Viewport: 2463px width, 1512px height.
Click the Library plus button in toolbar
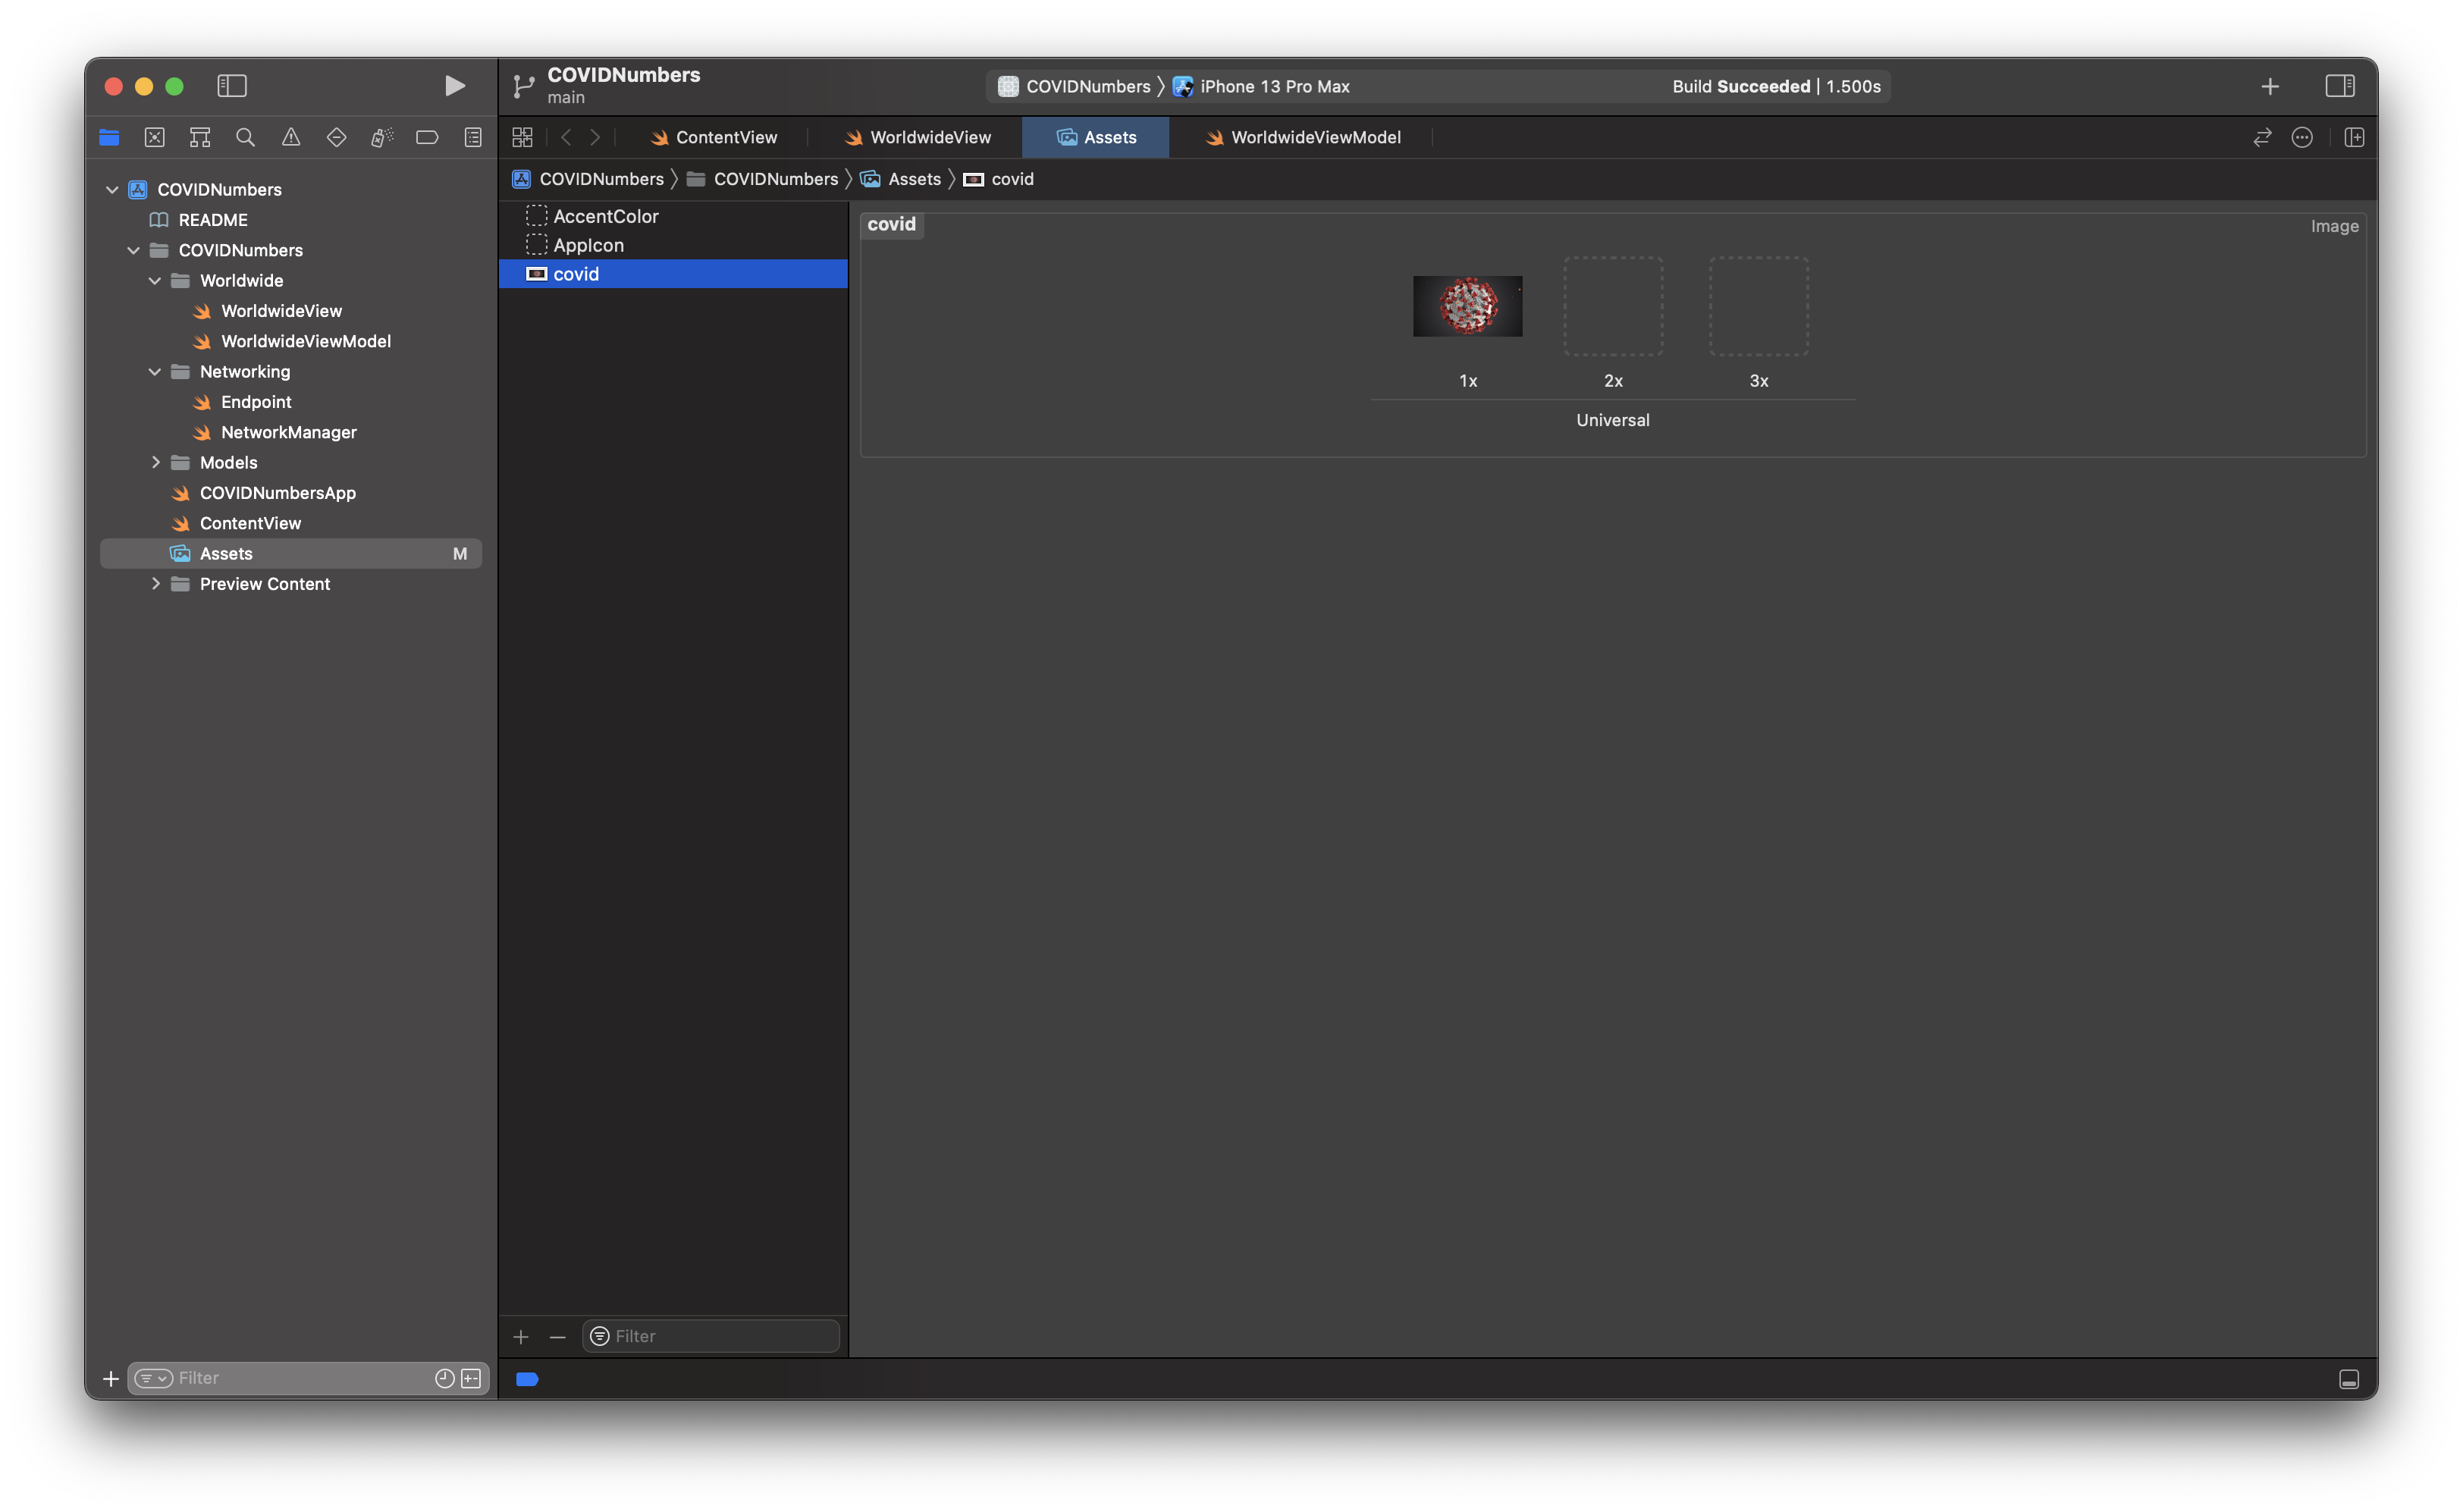(x=2270, y=86)
